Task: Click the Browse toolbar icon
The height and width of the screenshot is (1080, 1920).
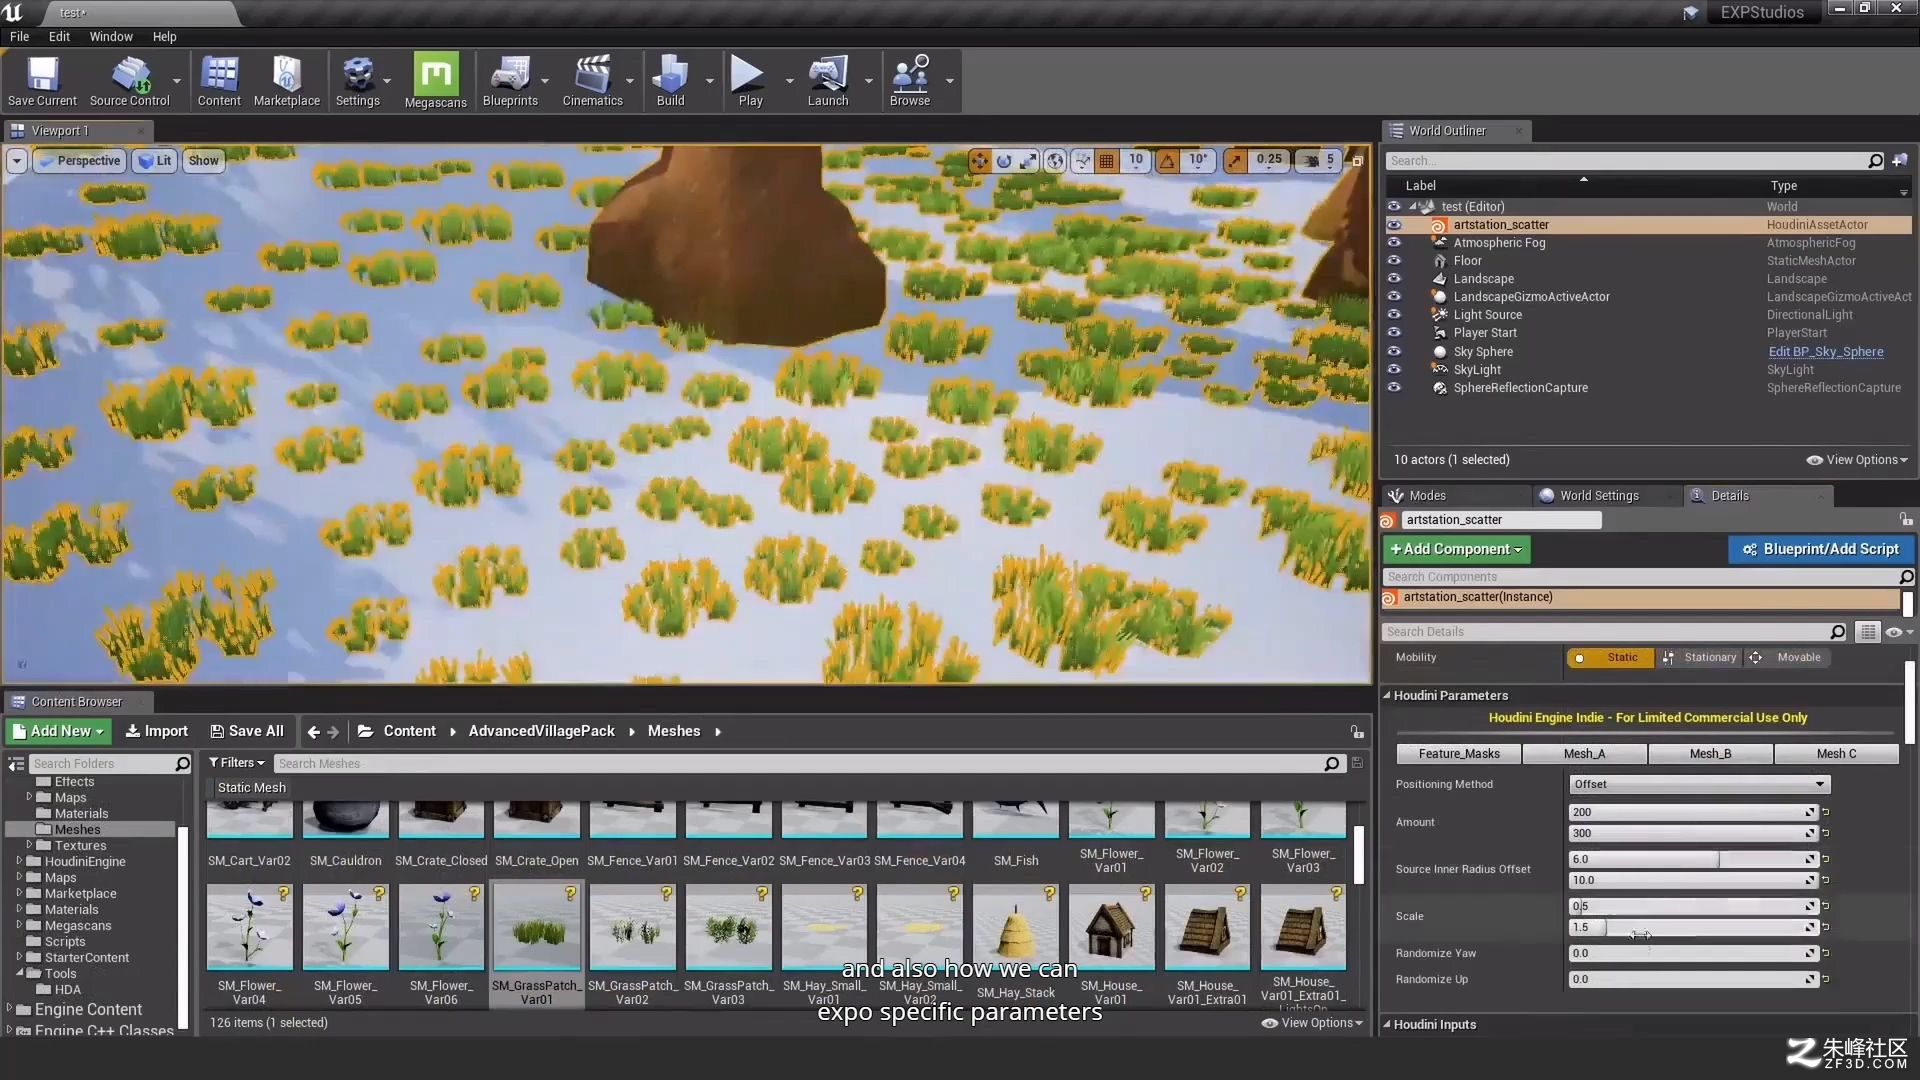Action: click(x=910, y=81)
